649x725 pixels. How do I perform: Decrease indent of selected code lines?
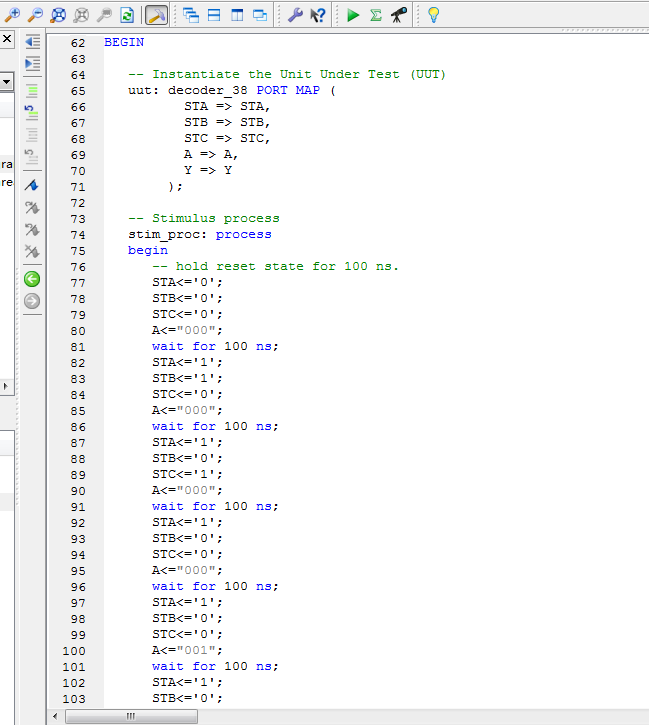point(32,41)
